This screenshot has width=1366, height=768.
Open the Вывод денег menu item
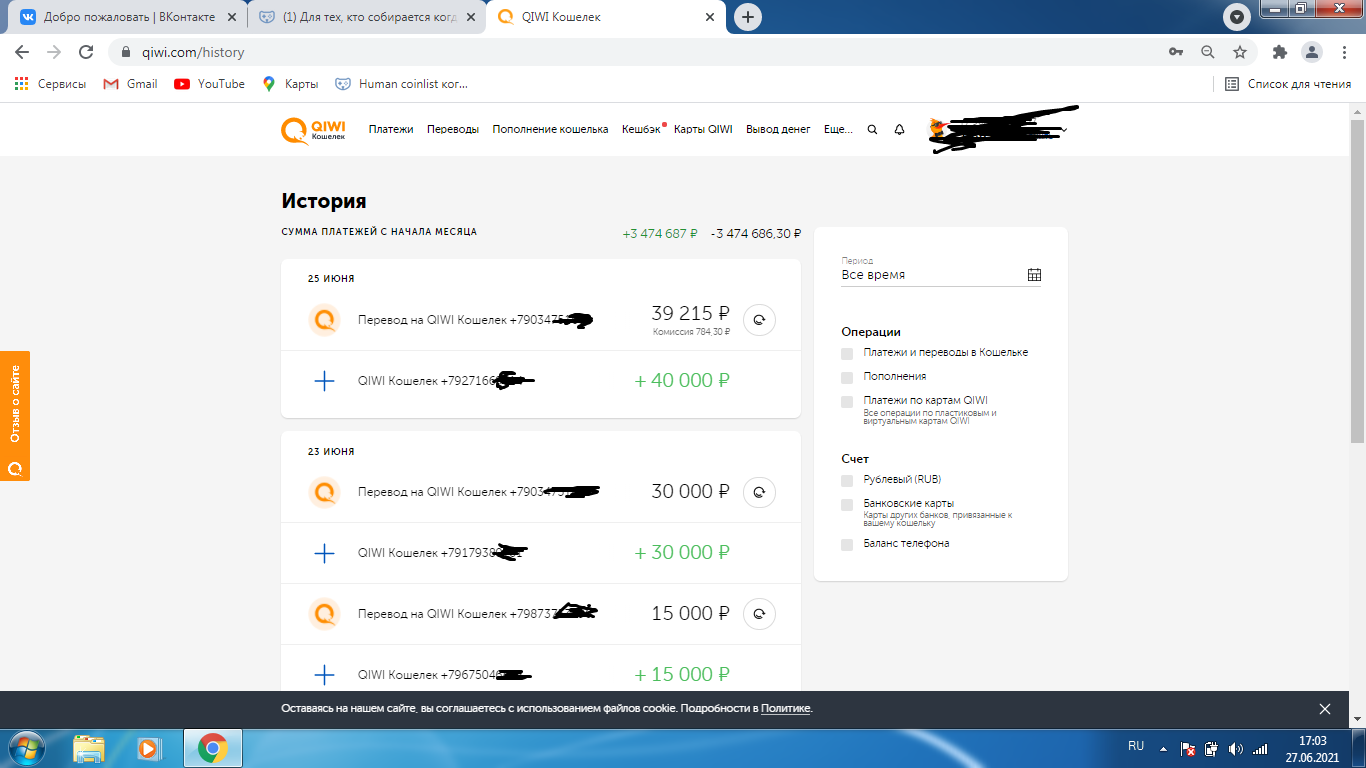778,130
